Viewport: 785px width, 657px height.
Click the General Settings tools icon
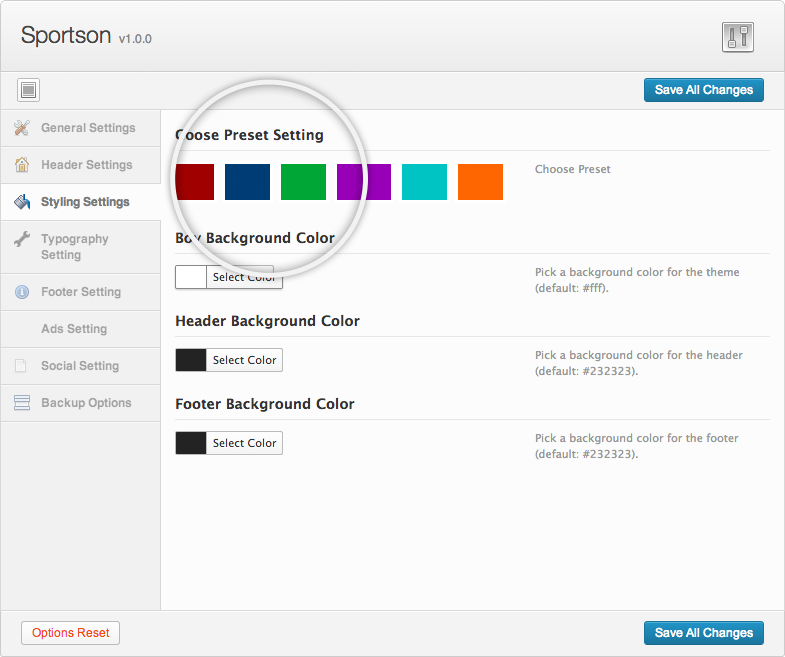[22, 128]
